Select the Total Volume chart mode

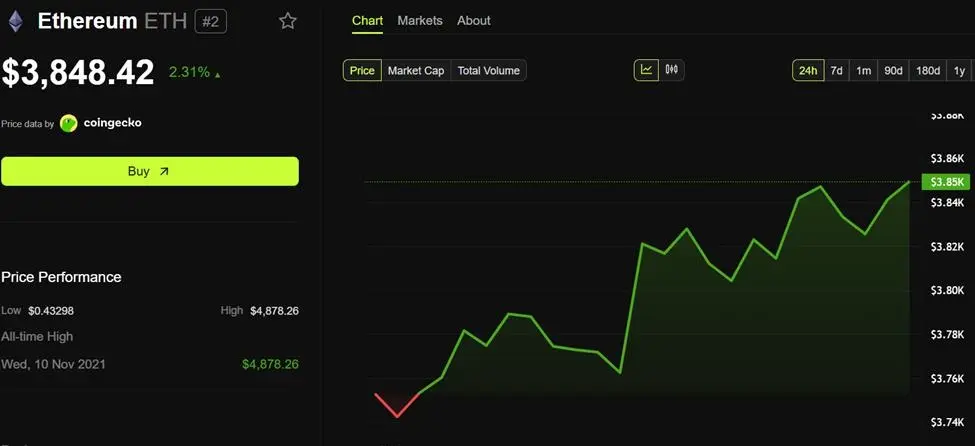click(x=489, y=70)
